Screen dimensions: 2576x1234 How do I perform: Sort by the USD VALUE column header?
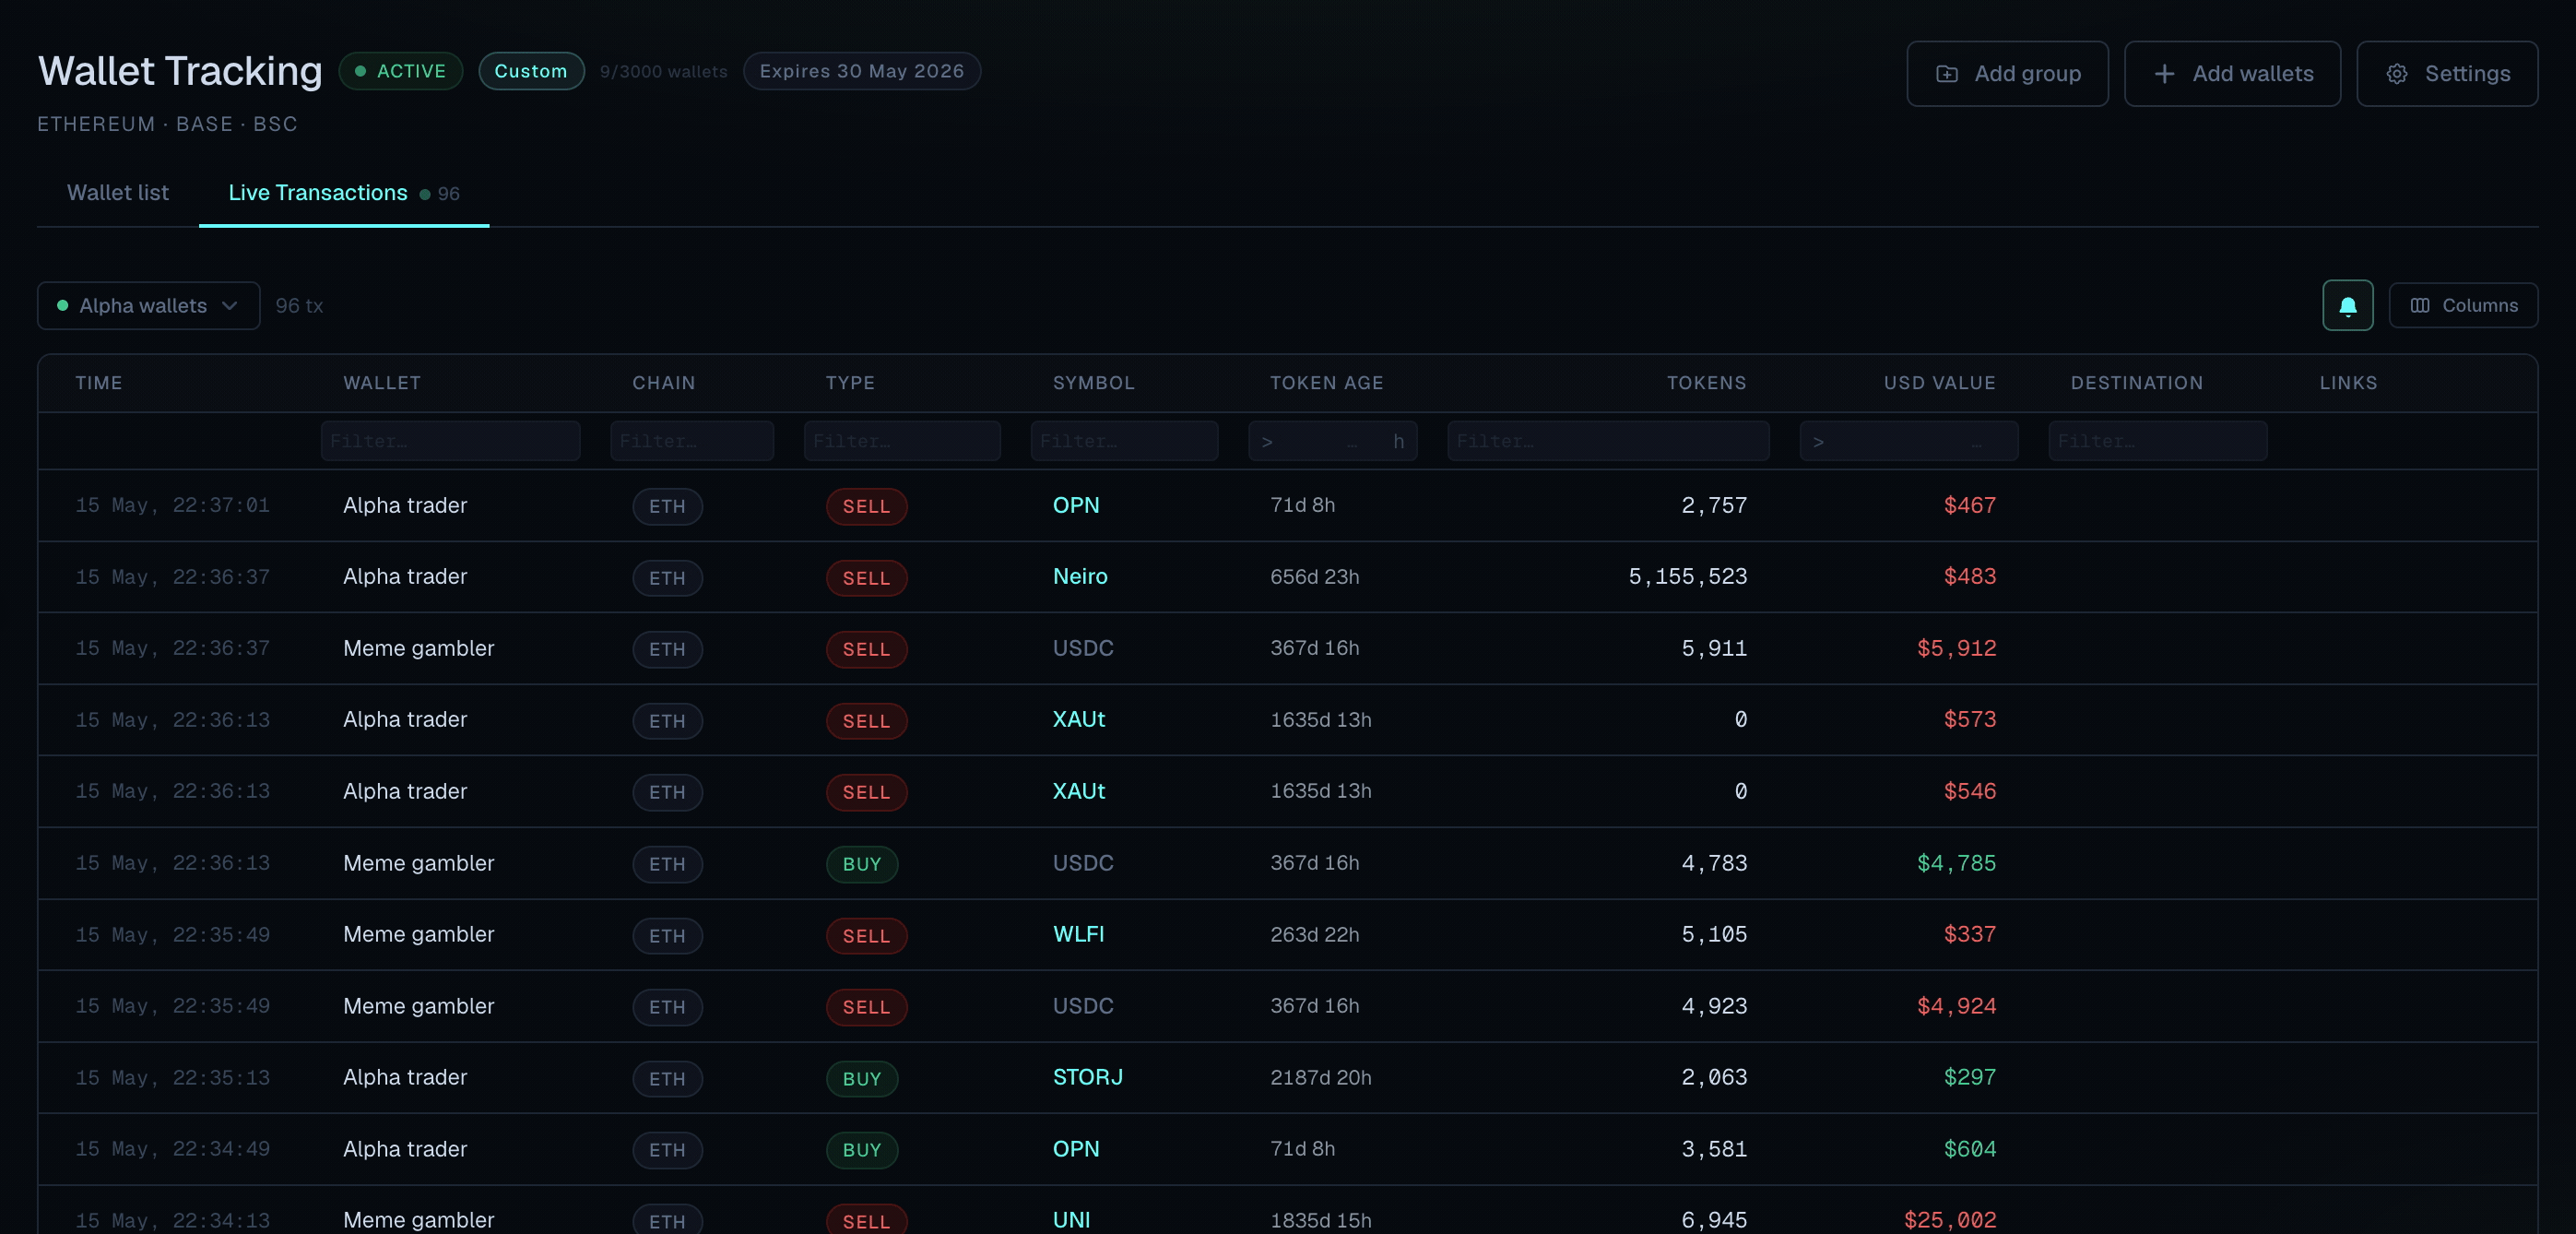pyautogui.click(x=1939, y=383)
